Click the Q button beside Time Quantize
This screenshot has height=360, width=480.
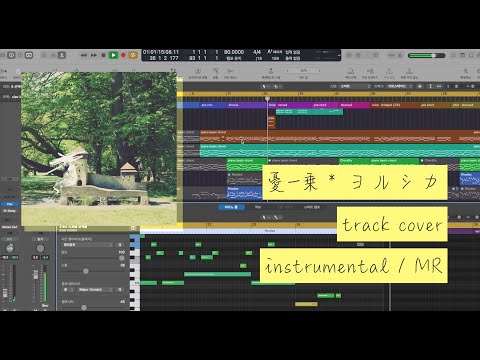pos(120,245)
